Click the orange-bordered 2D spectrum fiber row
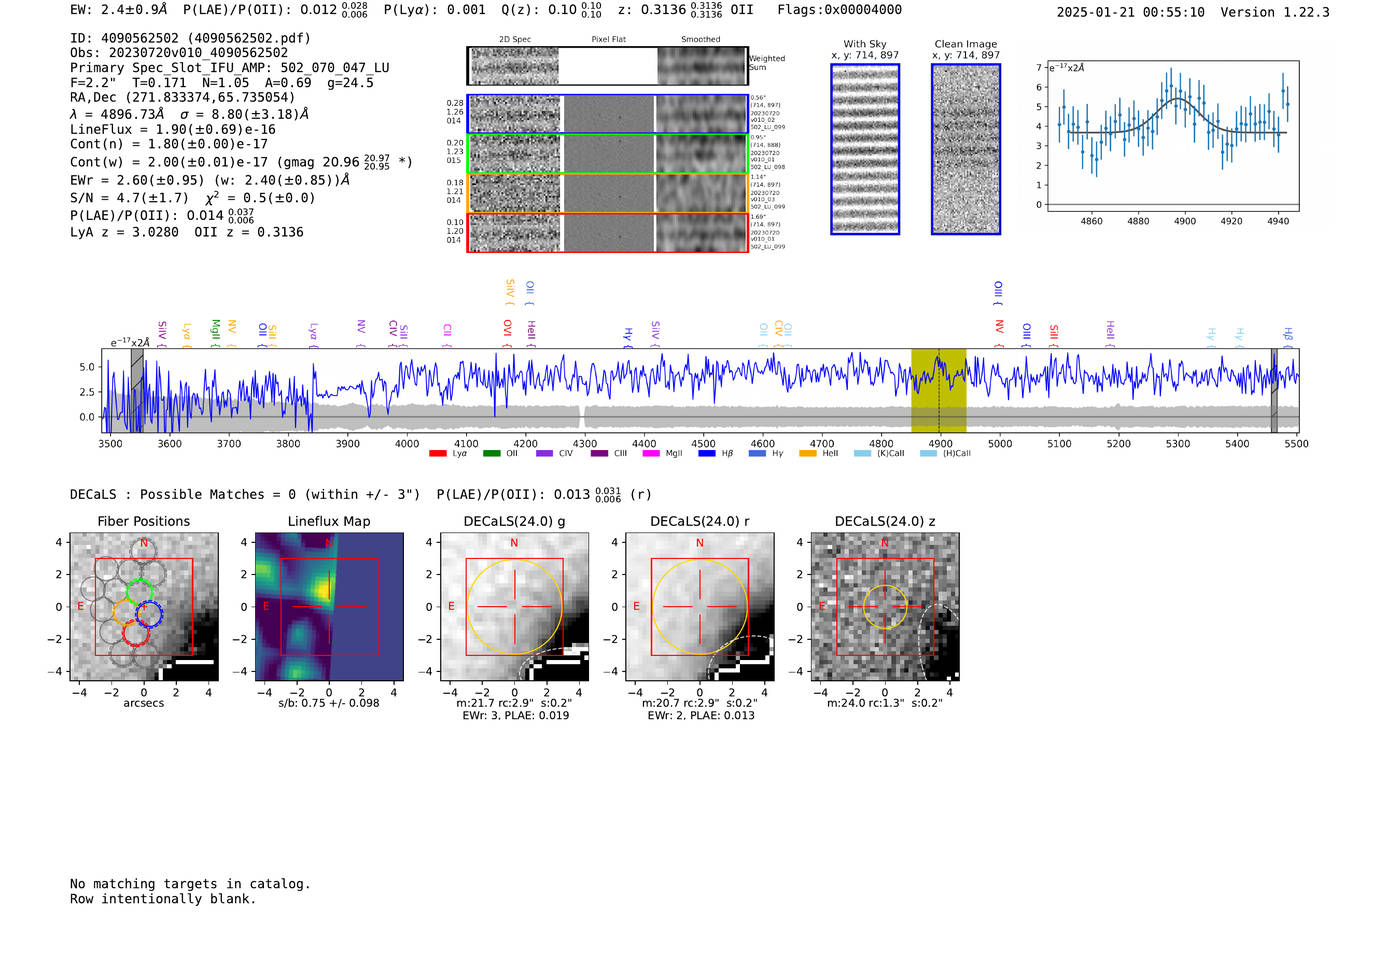The height and width of the screenshot is (953, 1400). [608, 193]
